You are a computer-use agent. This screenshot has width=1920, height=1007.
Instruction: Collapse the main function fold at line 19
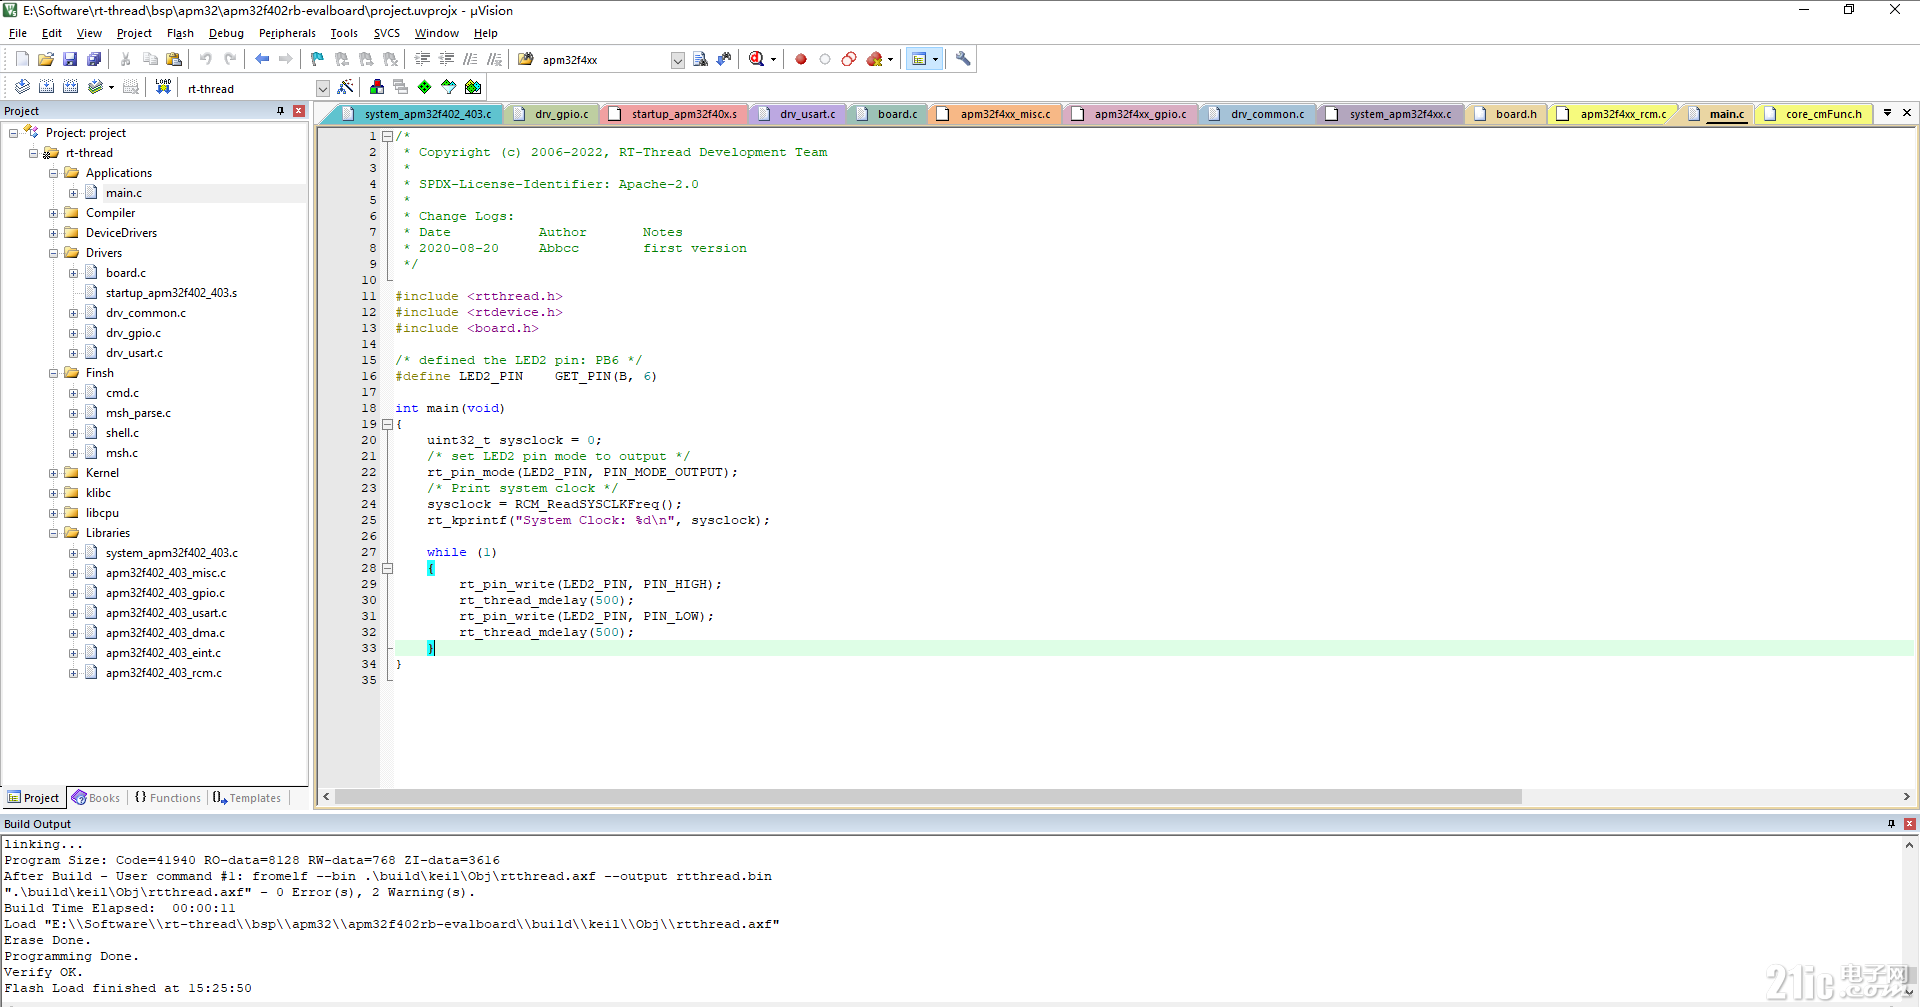coord(388,424)
